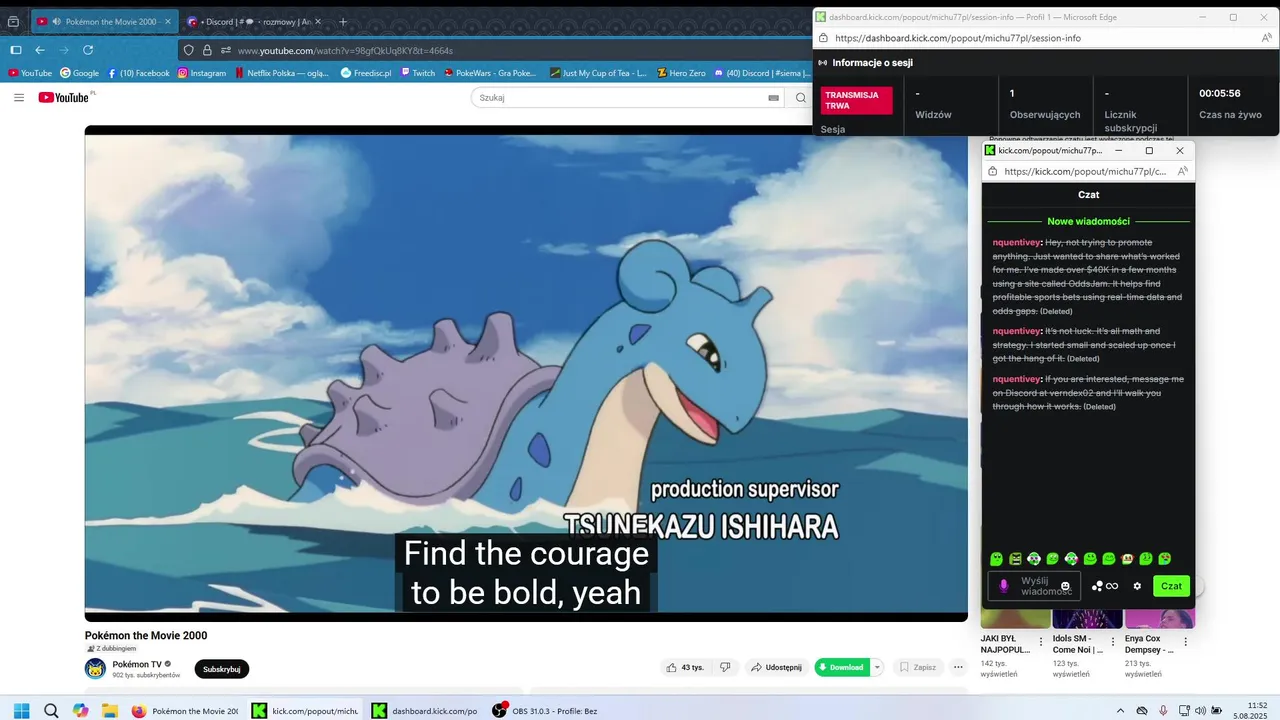Insert the last green Kick emote
The height and width of the screenshot is (720, 1280).
[1165, 559]
